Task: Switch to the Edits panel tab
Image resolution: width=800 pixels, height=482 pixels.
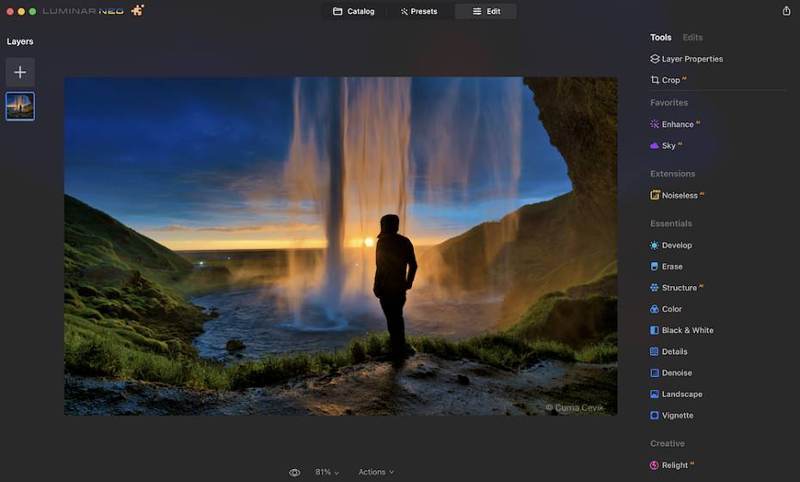Action: pos(692,37)
